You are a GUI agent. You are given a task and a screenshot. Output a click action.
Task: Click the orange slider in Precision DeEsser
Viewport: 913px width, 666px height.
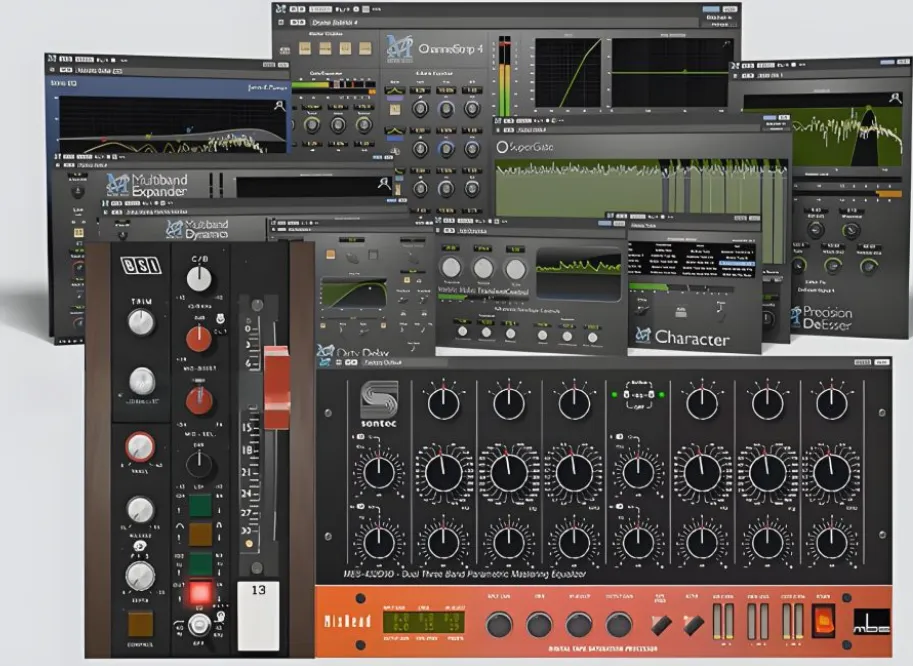pos(888,194)
